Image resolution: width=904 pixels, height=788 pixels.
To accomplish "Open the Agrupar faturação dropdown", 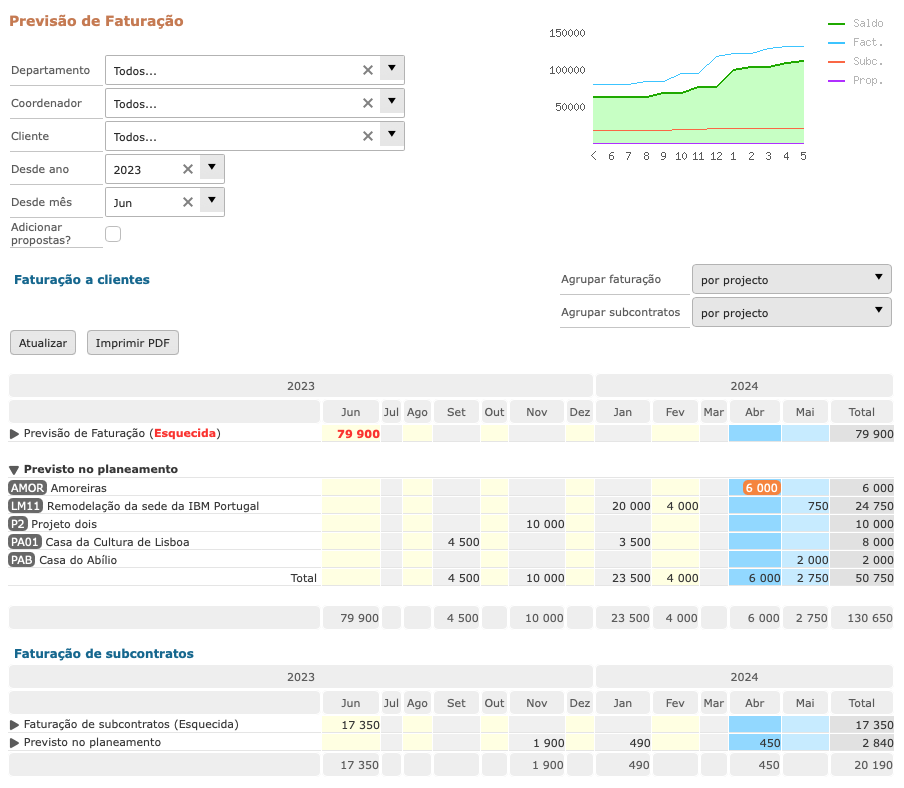I will pos(791,279).
